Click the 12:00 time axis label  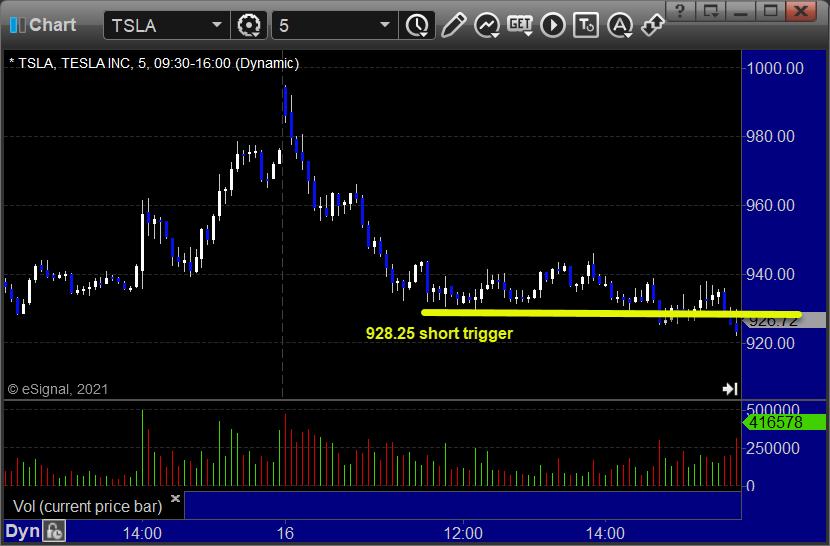pyautogui.click(x=463, y=533)
